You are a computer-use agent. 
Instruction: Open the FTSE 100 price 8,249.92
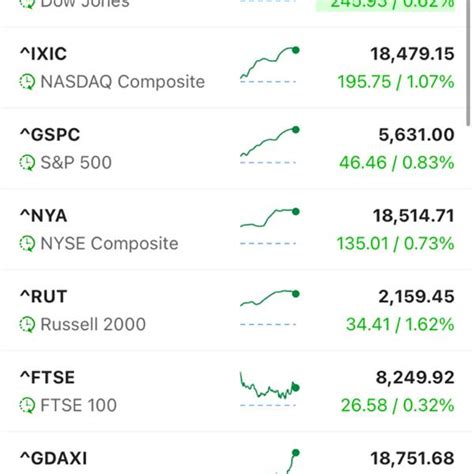point(415,378)
